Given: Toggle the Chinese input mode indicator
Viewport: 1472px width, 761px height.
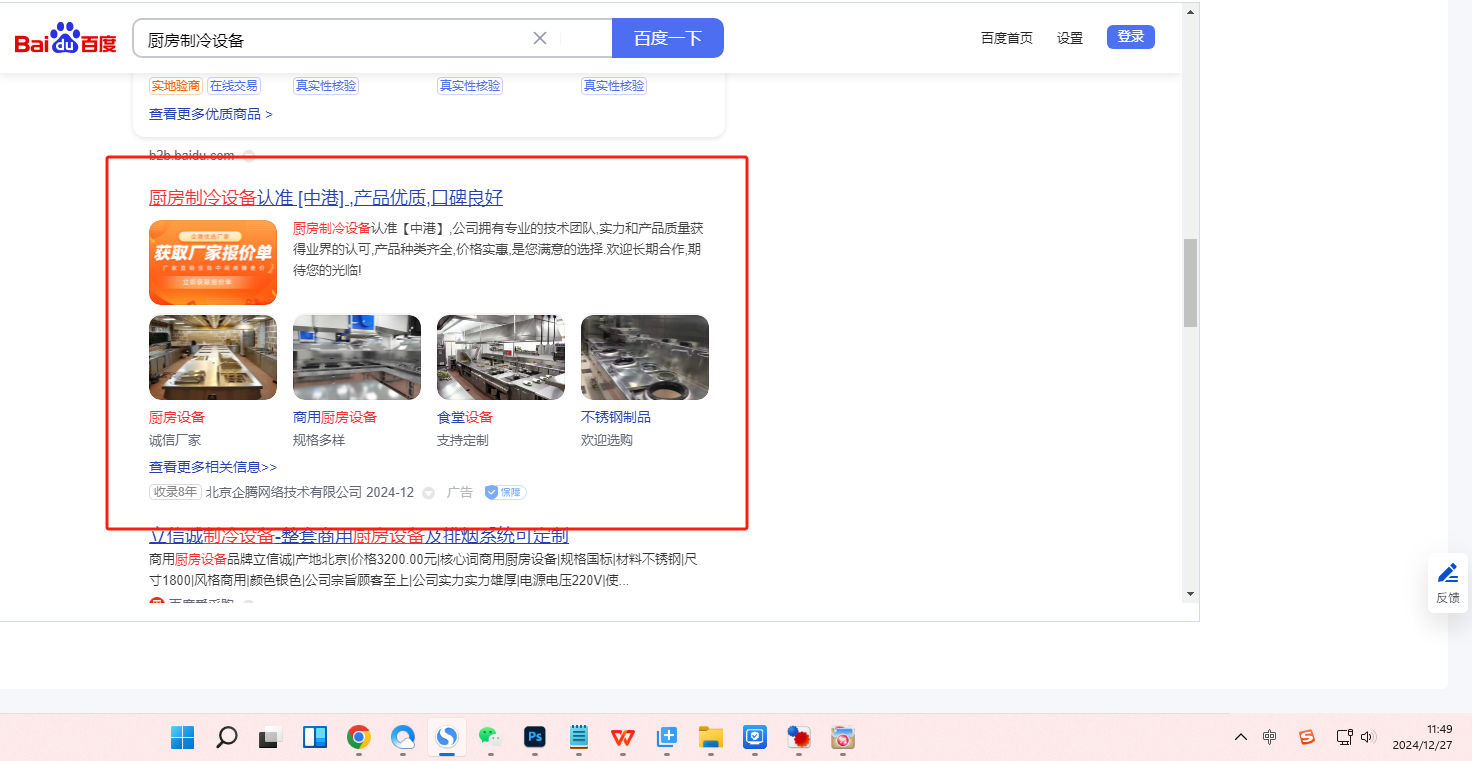Looking at the screenshot, I should tap(1269, 737).
